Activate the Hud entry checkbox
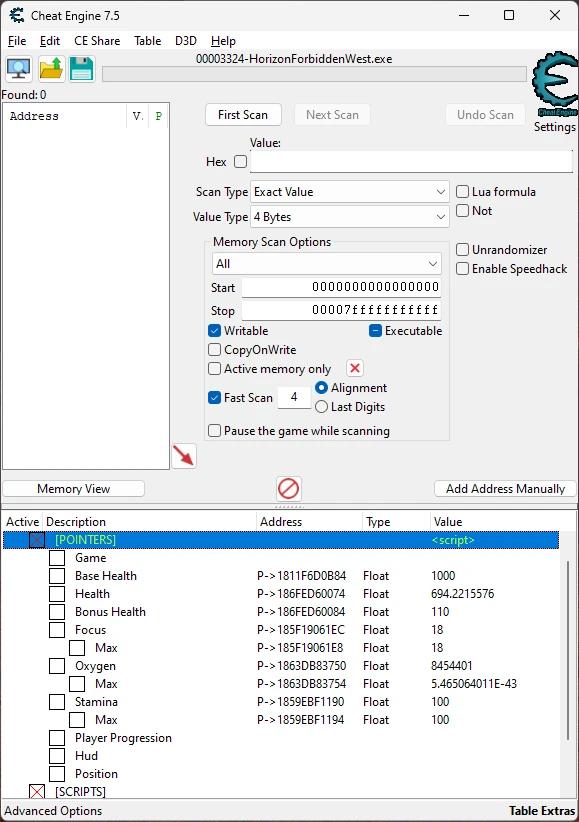 pos(57,755)
